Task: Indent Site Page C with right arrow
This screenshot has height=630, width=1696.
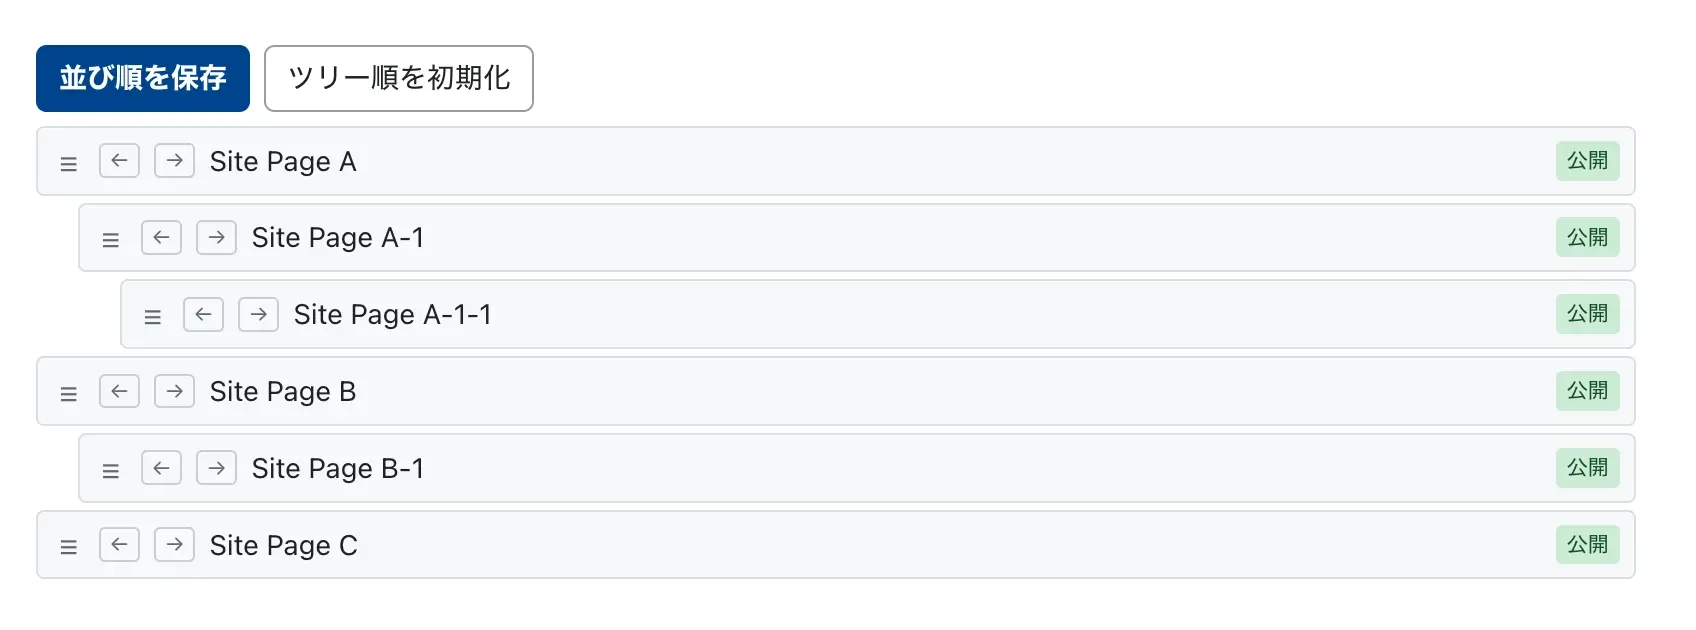Action: pos(174,545)
